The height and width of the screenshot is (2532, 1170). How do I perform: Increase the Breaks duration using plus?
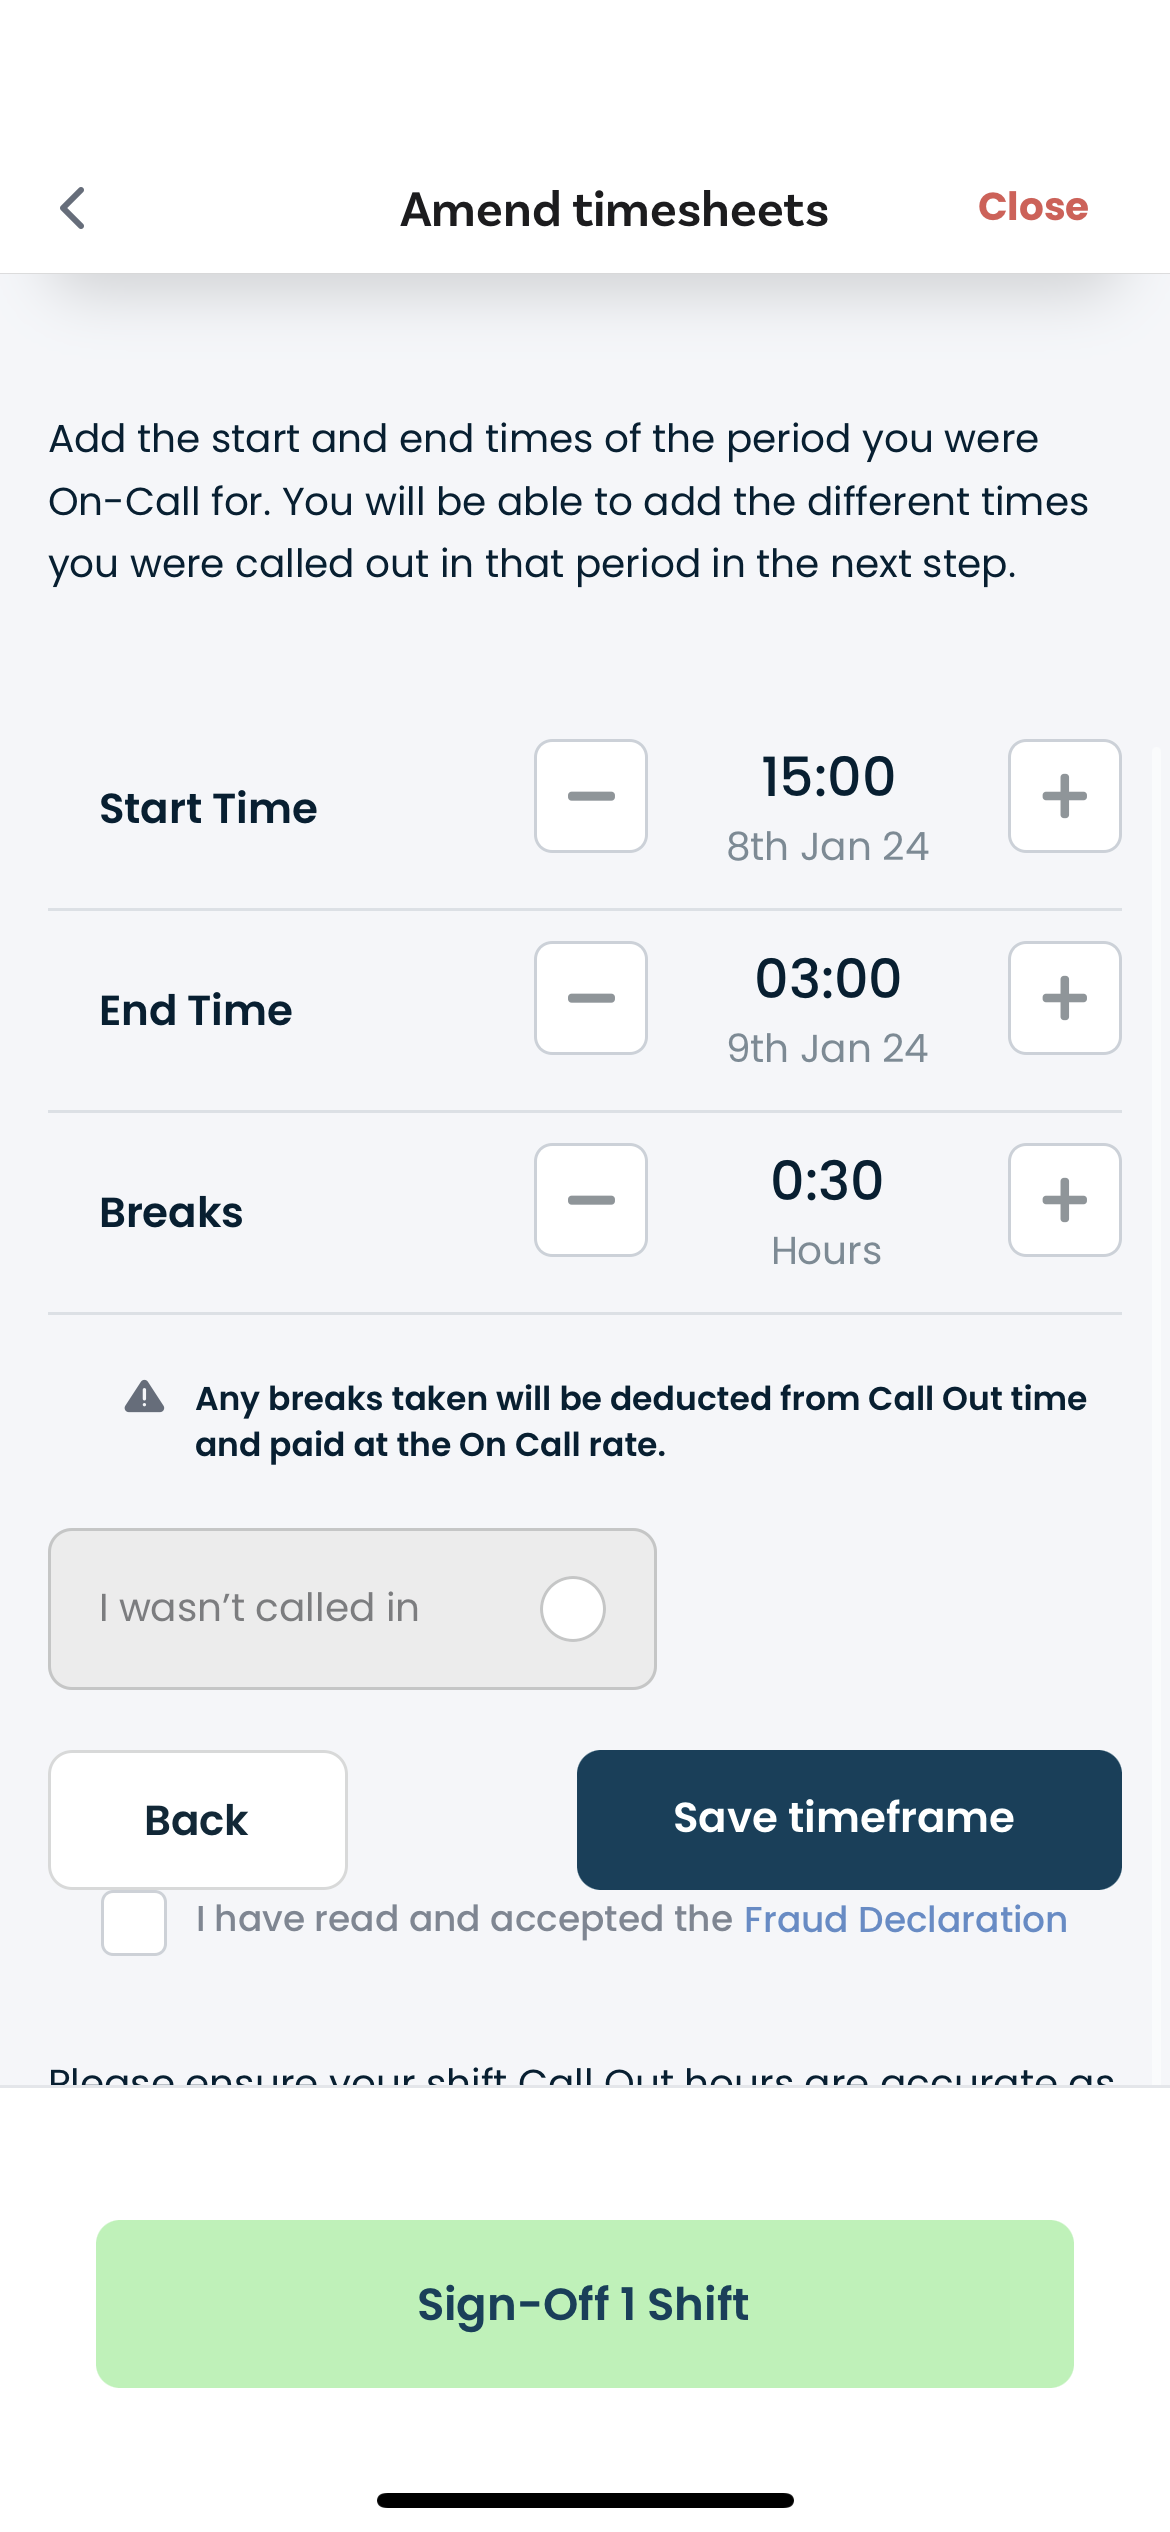pos(1064,1200)
